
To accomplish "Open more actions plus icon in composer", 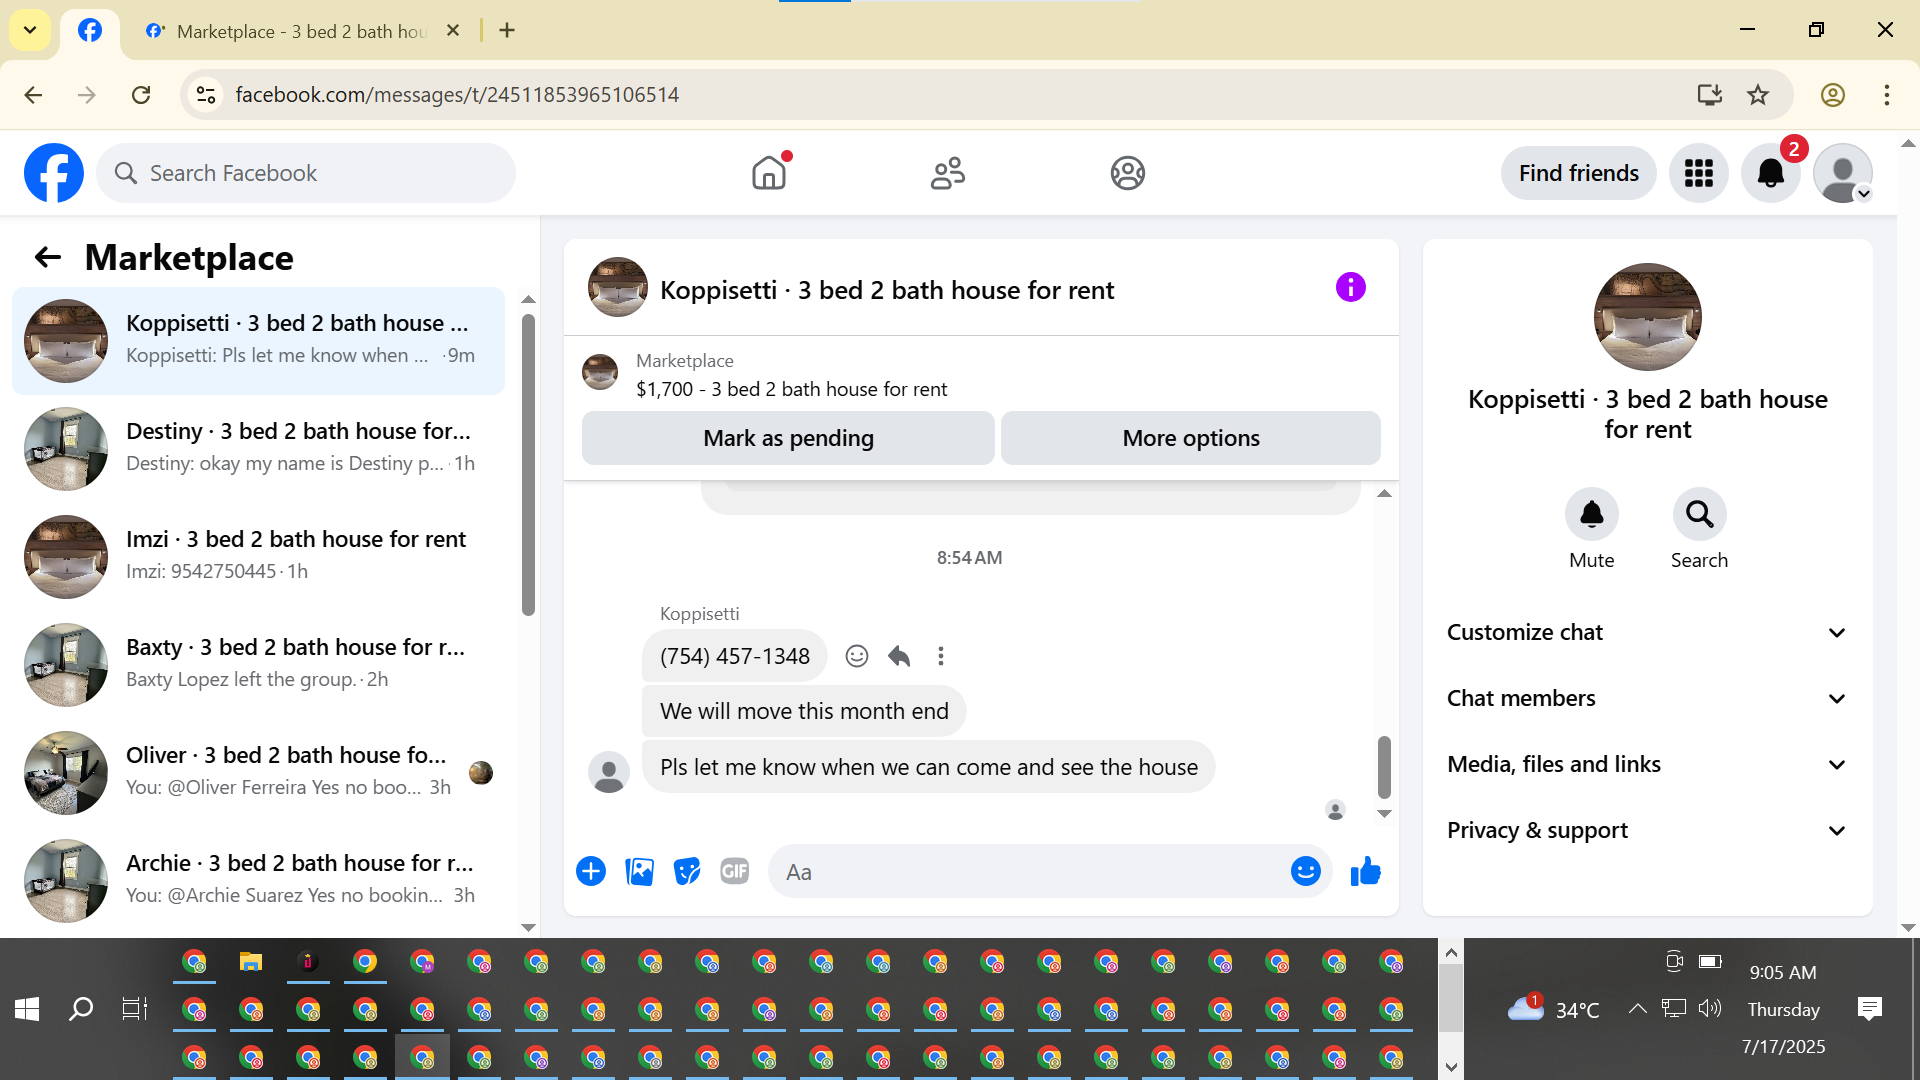I will tap(591, 872).
